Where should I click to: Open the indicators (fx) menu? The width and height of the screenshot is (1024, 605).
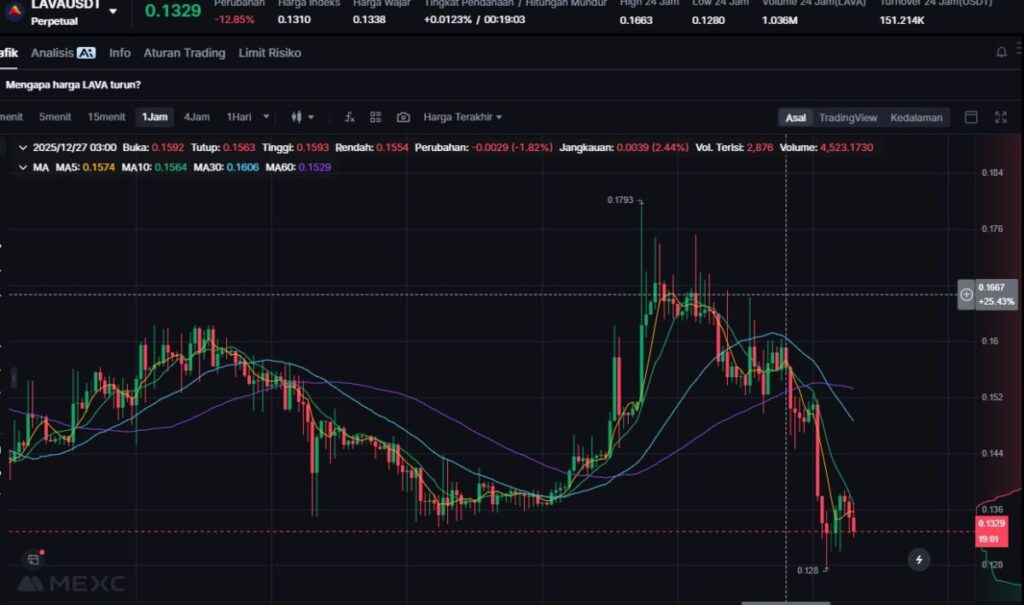pyautogui.click(x=350, y=117)
